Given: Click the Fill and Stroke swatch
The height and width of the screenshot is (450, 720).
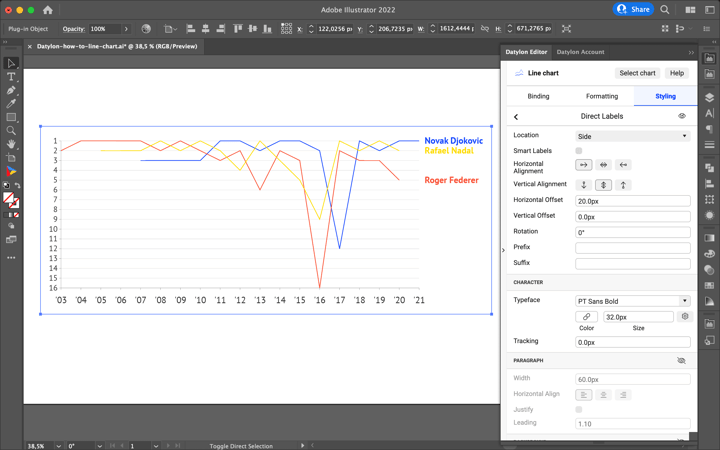Looking at the screenshot, I should [x=9, y=198].
